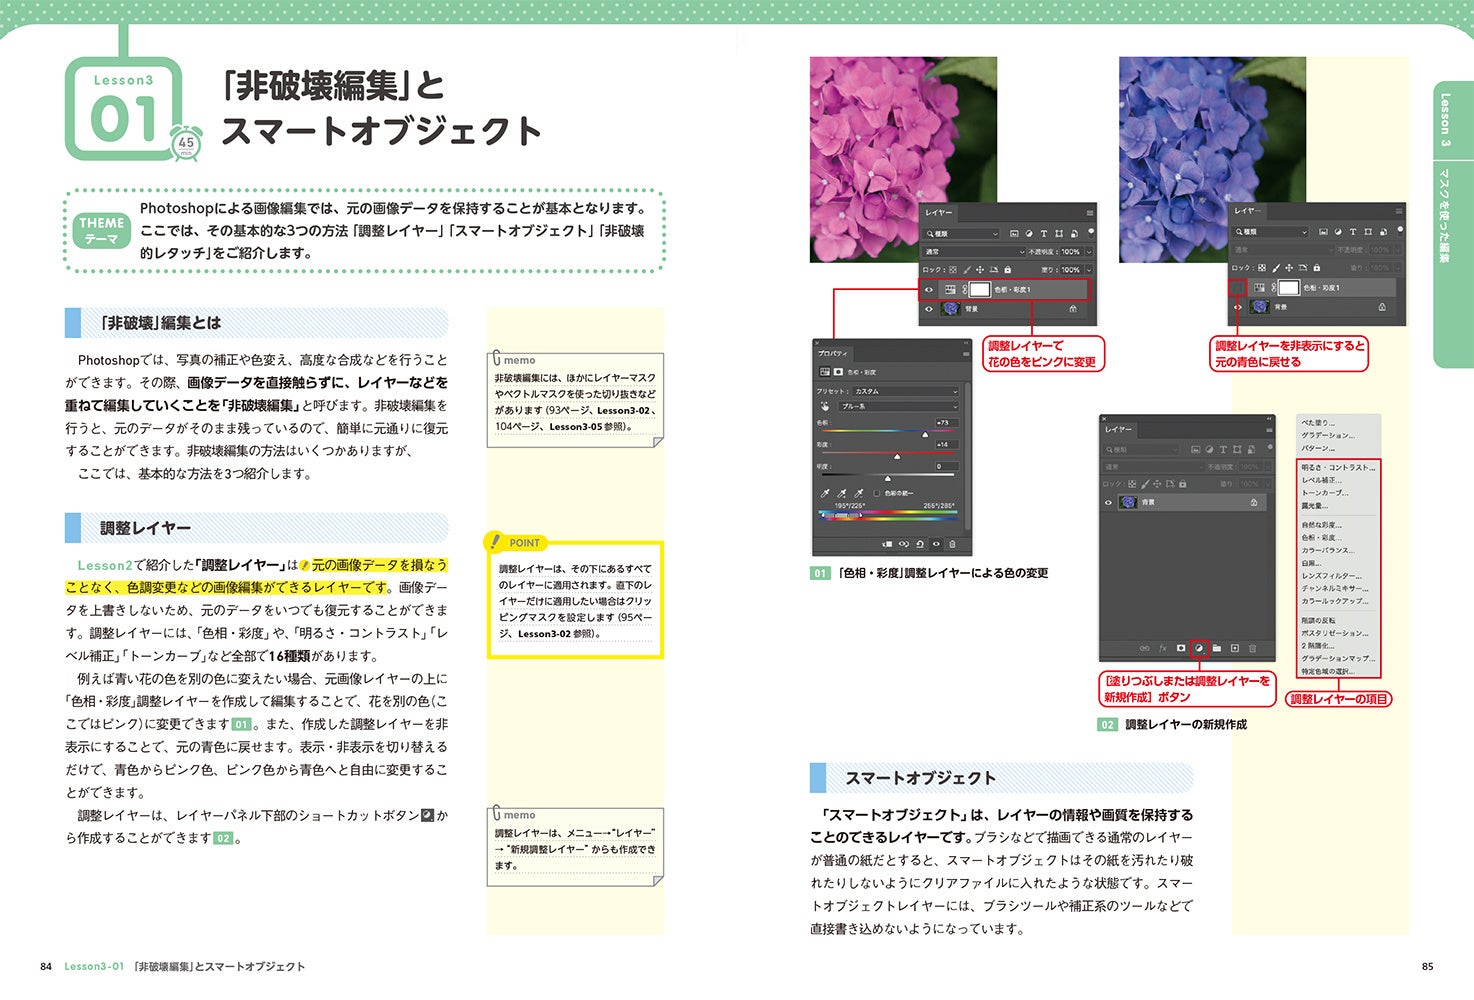
Task: Toggle layer filtering switch in blue flower's Layers panel
Action: point(1399,231)
